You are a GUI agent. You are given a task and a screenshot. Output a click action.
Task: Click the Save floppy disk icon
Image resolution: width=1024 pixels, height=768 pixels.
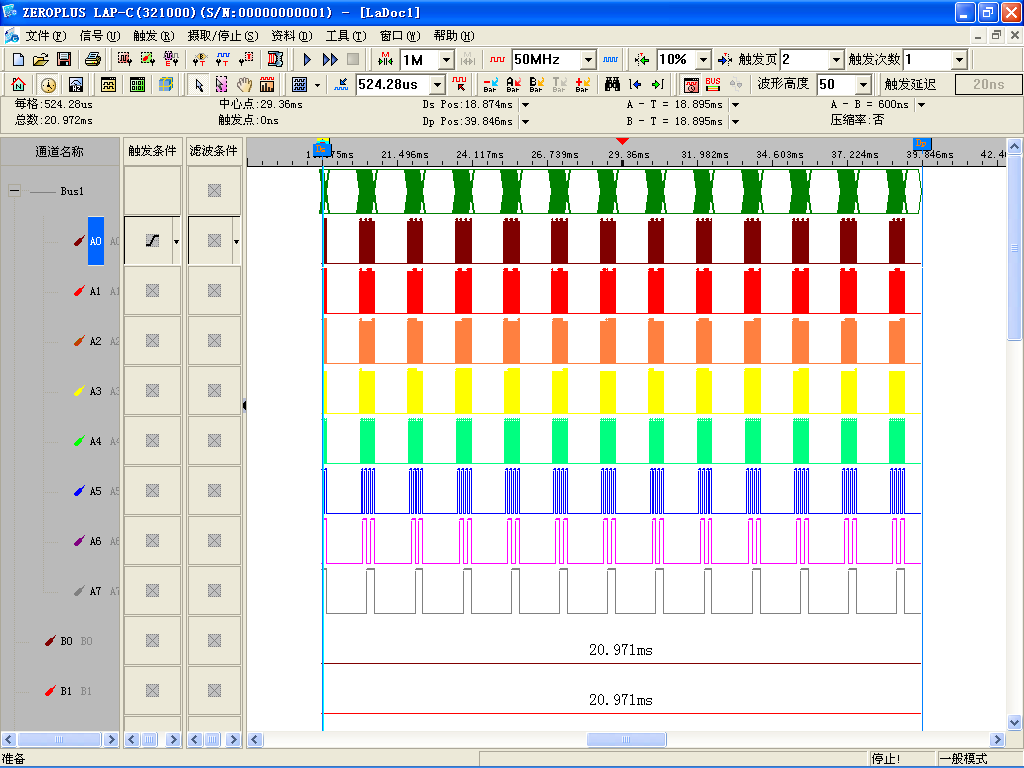click(x=63, y=60)
